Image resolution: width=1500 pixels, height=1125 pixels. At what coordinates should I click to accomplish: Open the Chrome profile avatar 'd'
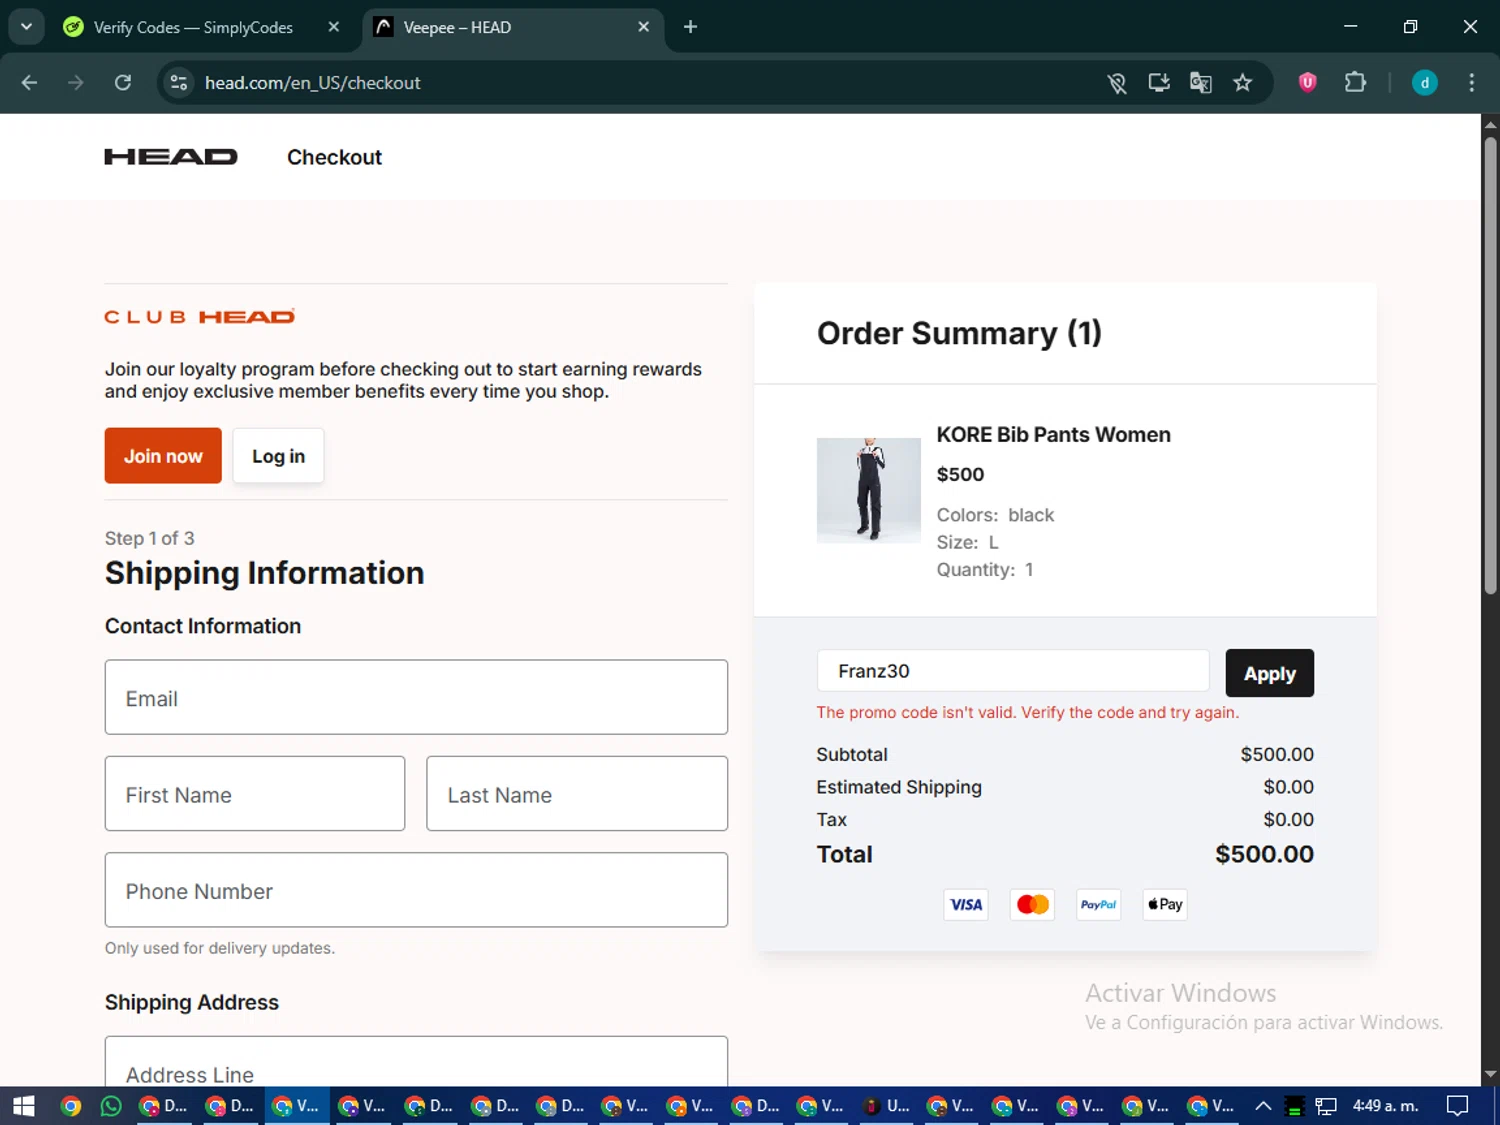pyautogui.click(x=1424, y=83)
